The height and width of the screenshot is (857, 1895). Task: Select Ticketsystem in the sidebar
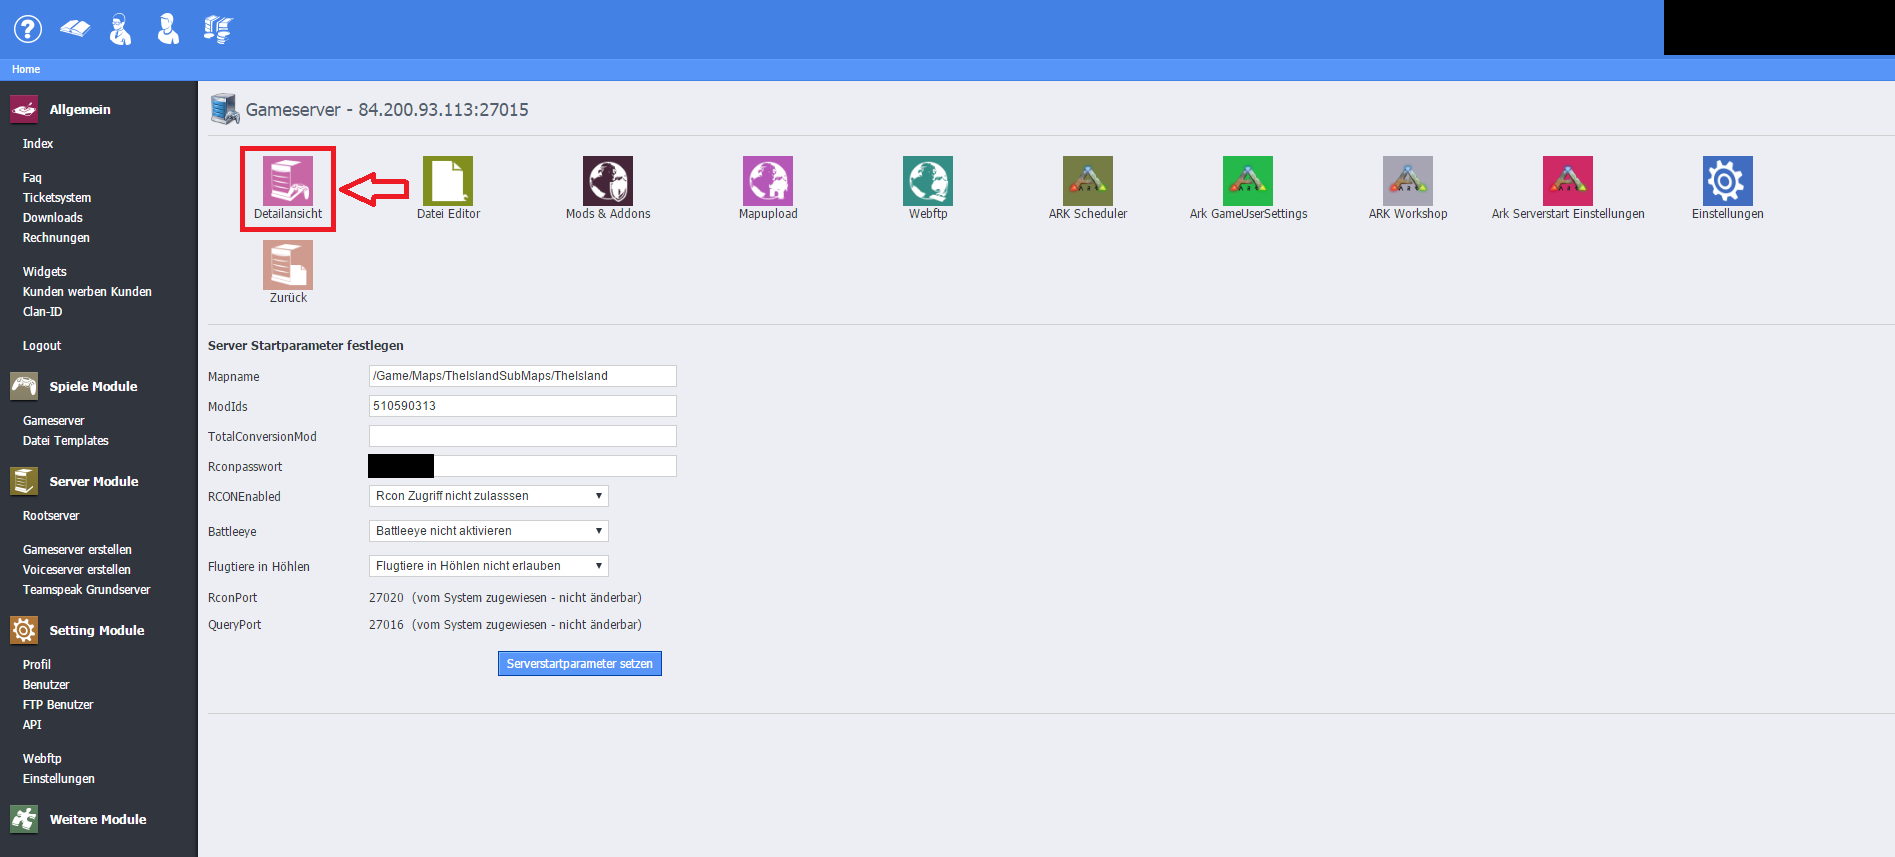tap(57, 198)
